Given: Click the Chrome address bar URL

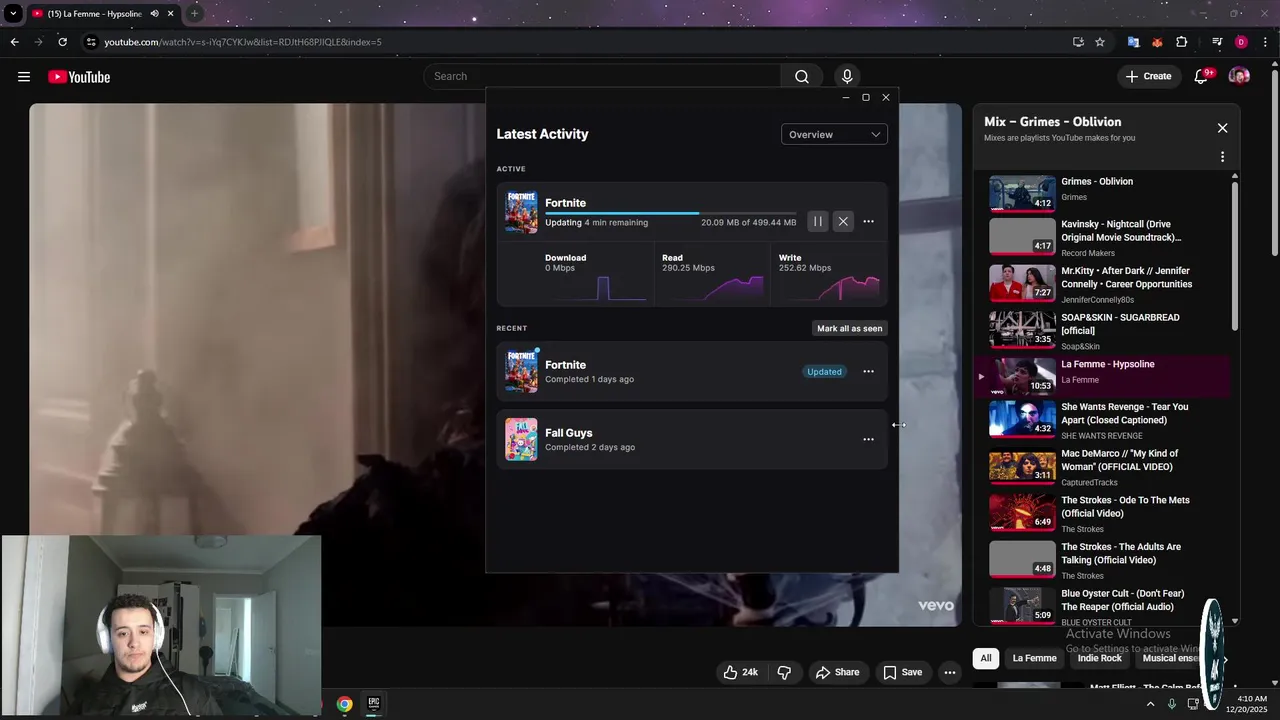Looking at the screenshot, I should [243, 42].
